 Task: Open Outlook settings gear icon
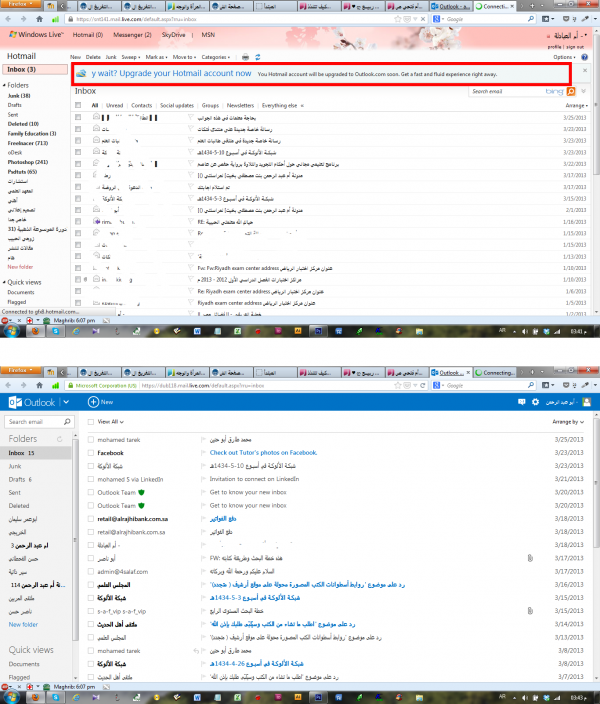point(535,402)
